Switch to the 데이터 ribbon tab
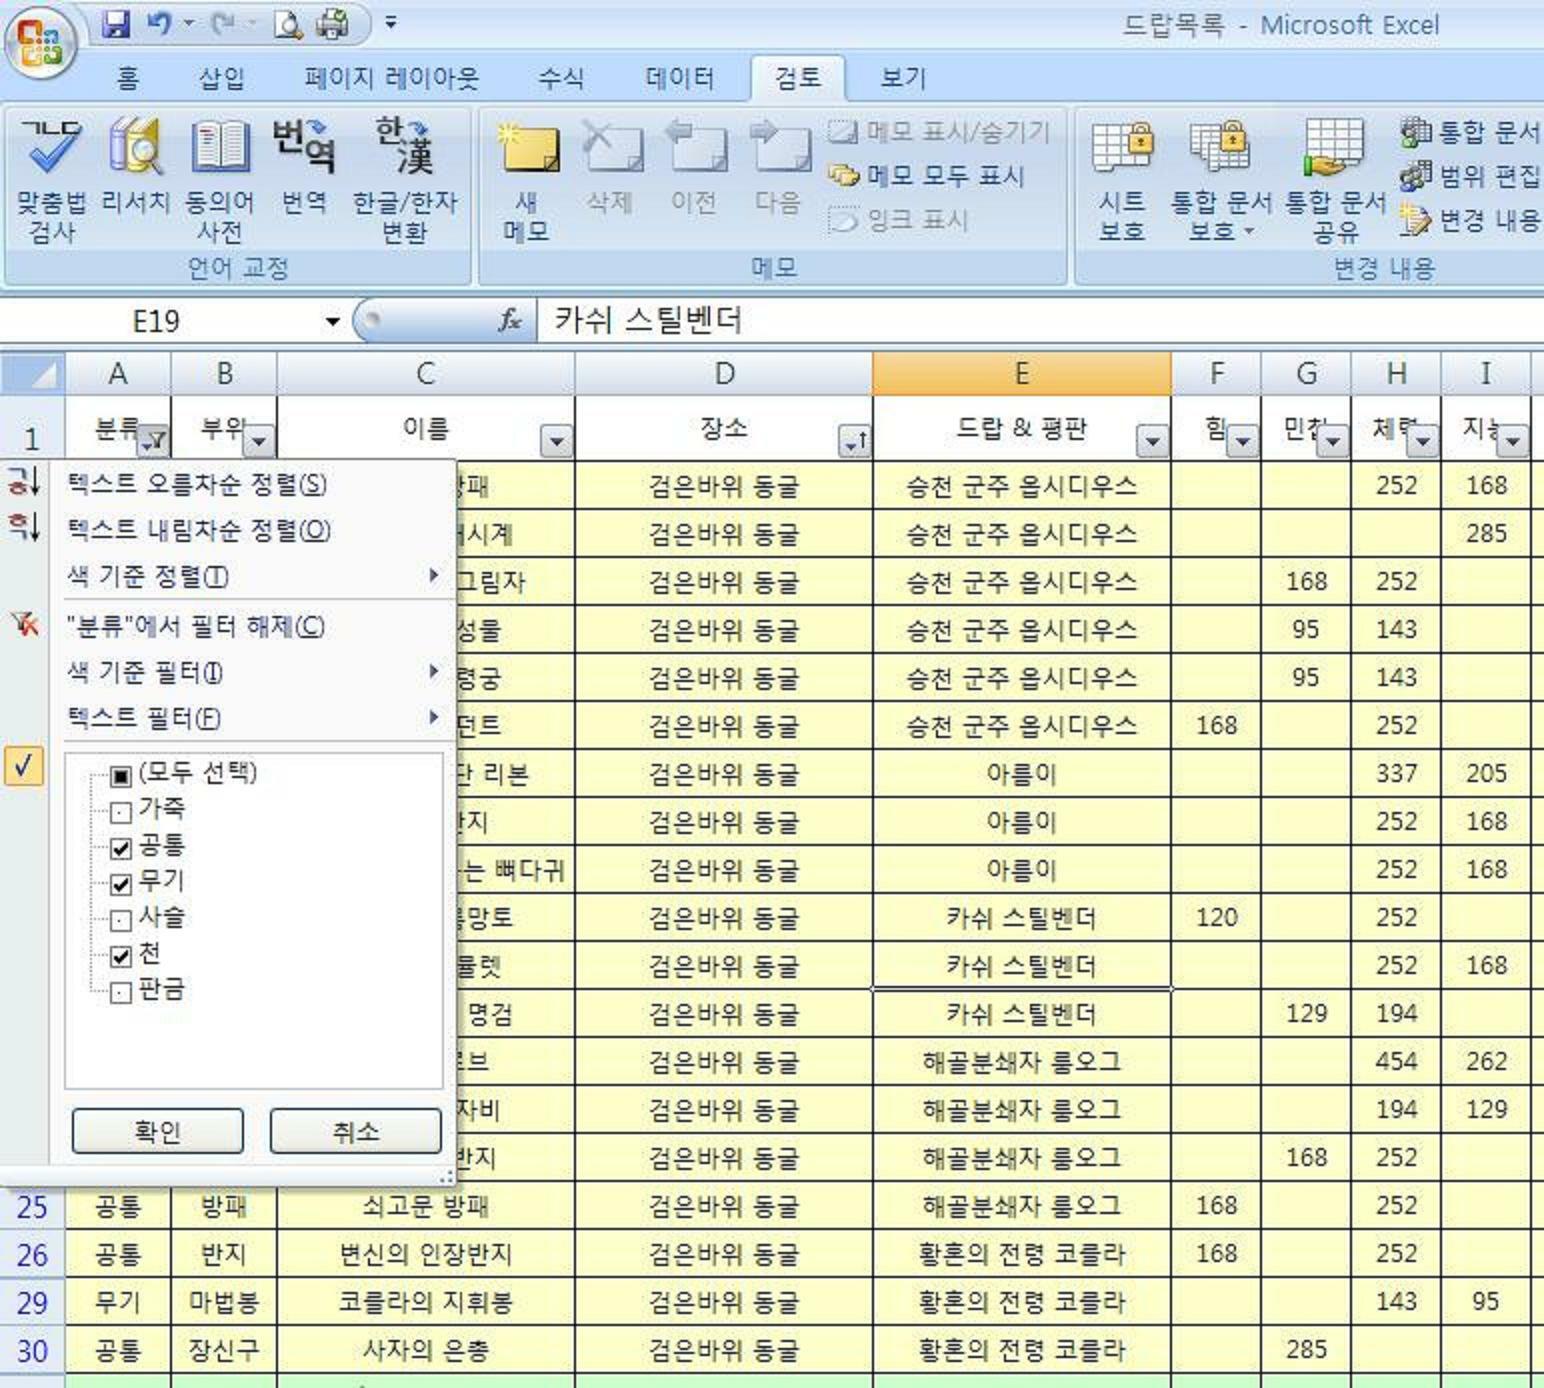Viewport: 1544px width, 1388px height. [679, 78]
